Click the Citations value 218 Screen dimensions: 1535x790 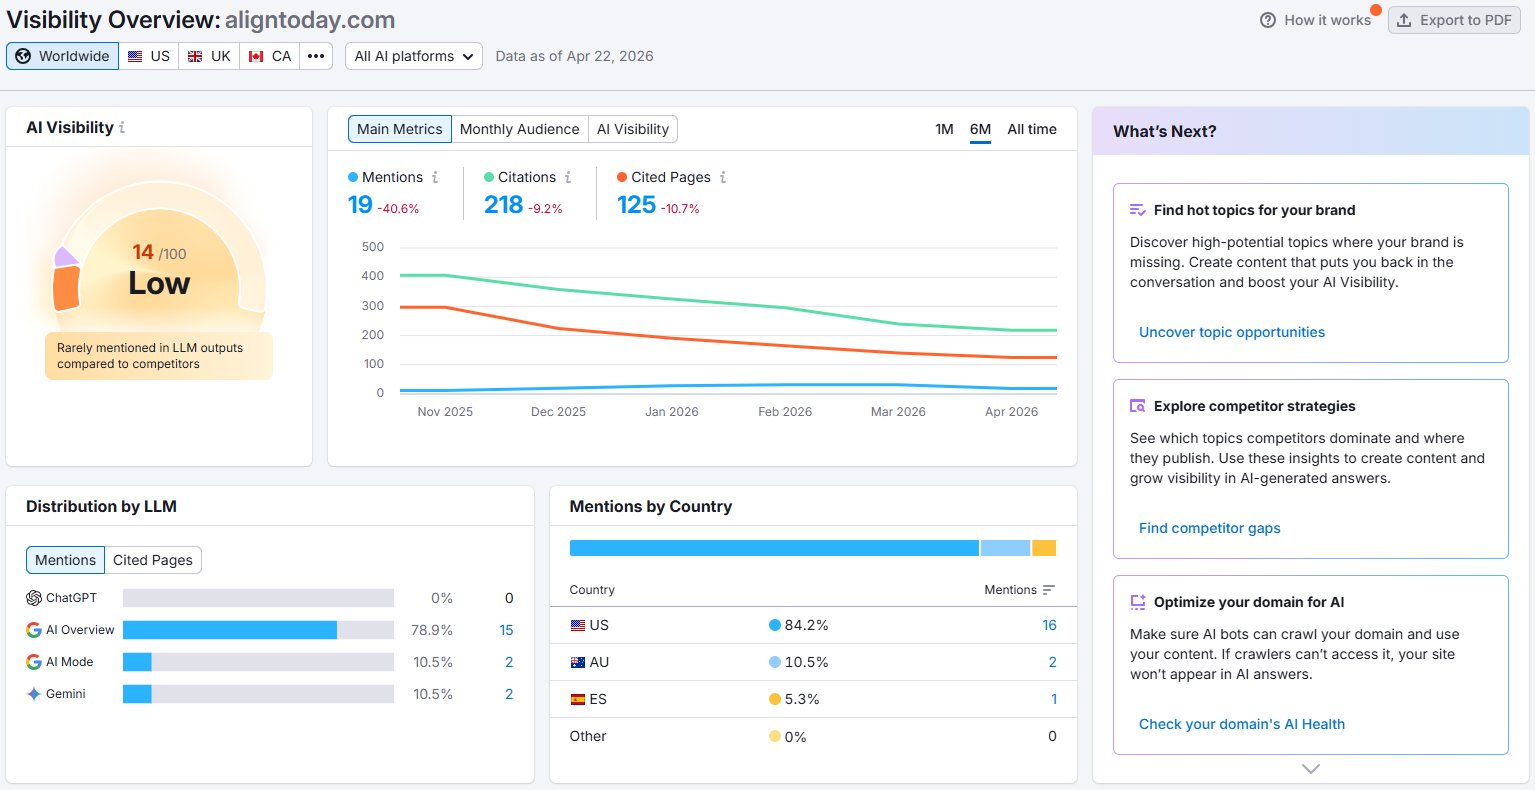[504, 205]
